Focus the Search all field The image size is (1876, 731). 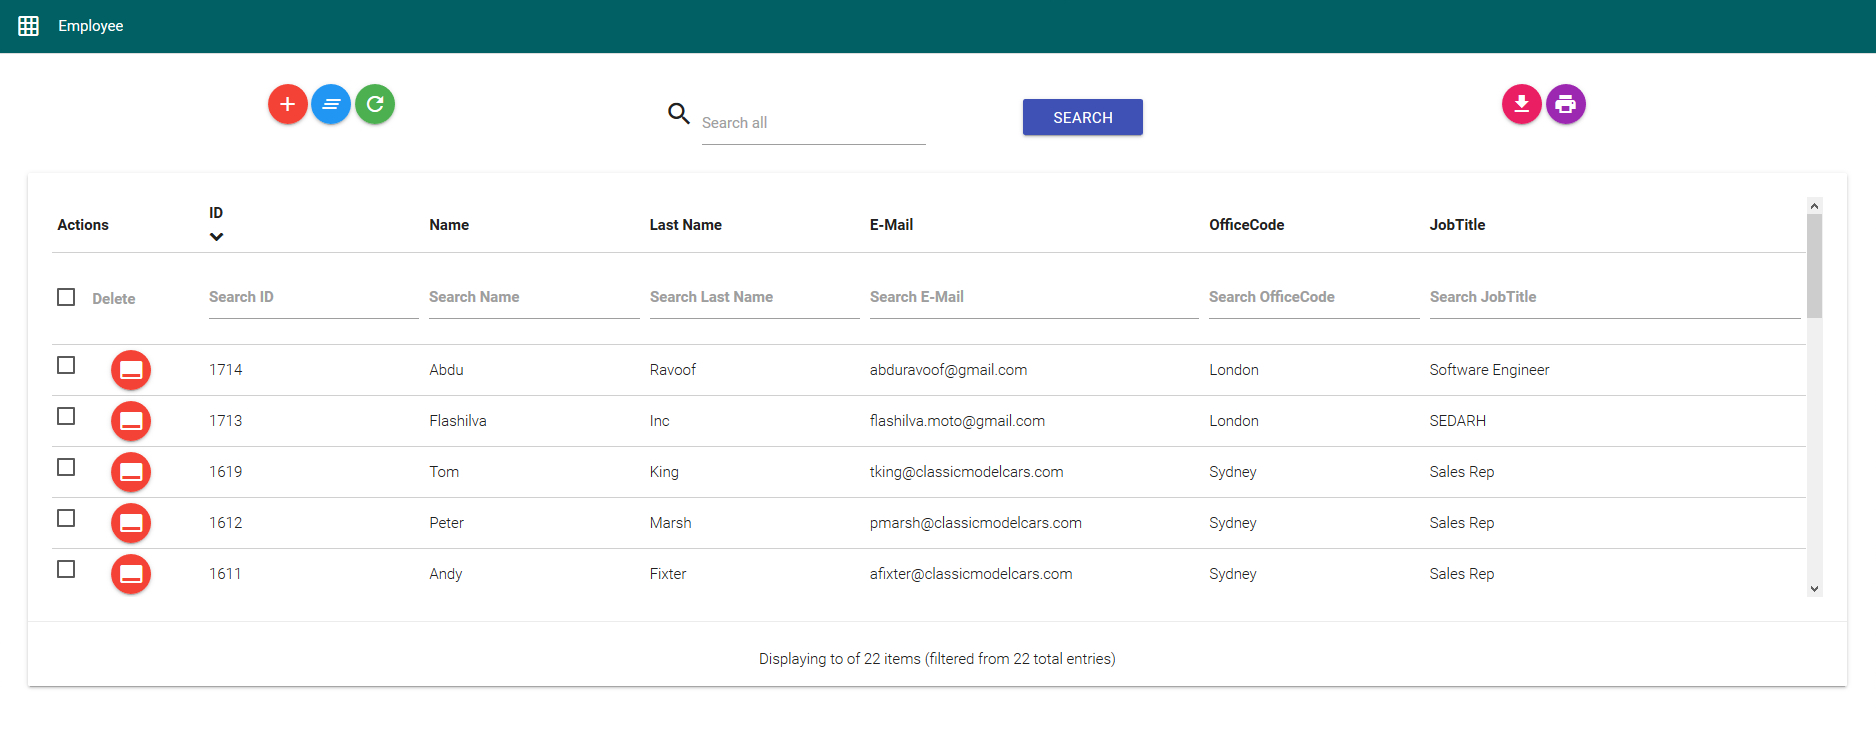point(814,123)
